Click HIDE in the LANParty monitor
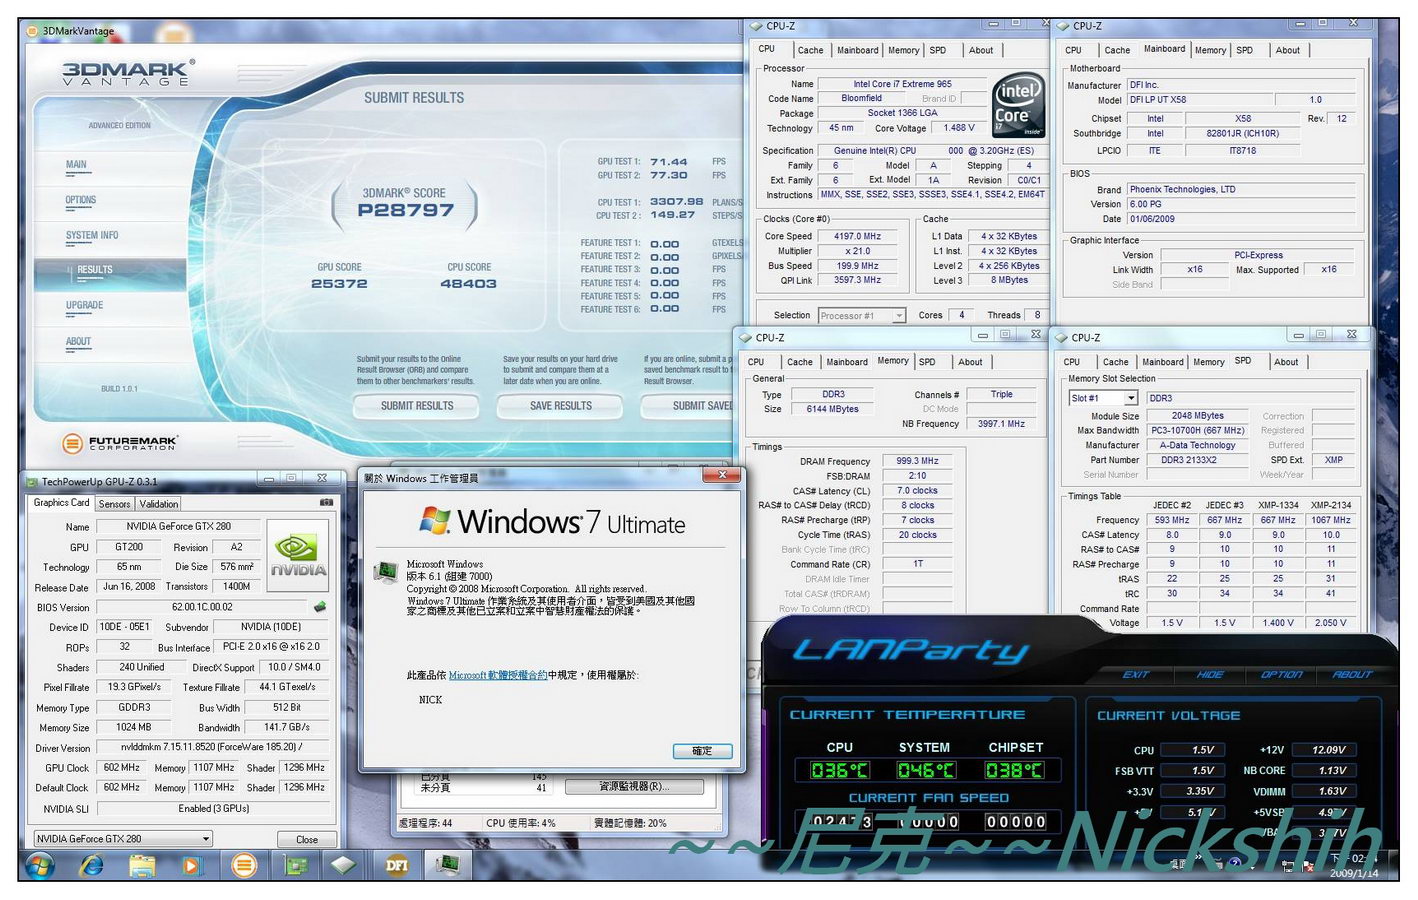The width and height of the screenshot is (1418, 900). (1210, 674)
